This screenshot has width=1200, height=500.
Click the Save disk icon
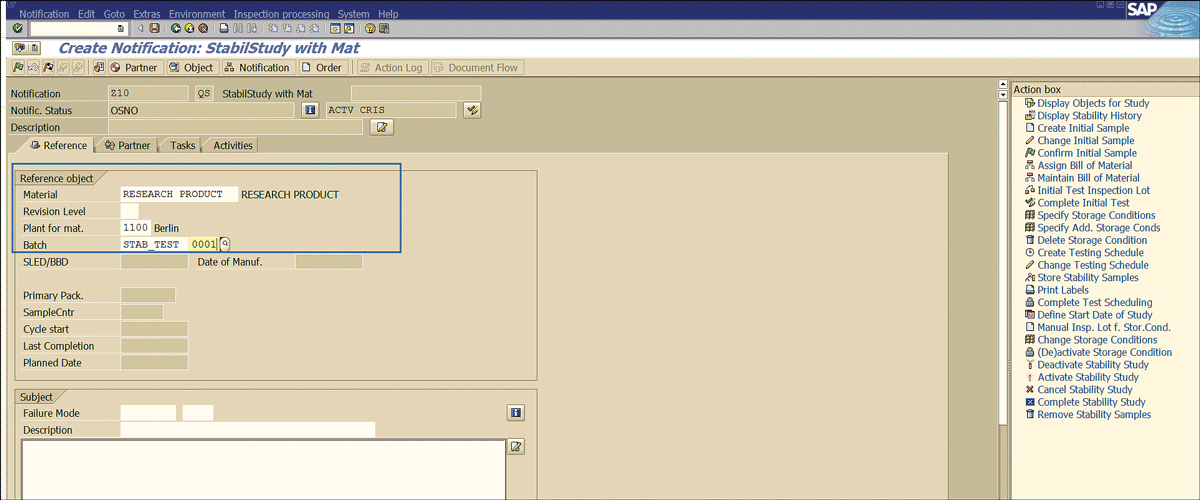tap(154, 28)
